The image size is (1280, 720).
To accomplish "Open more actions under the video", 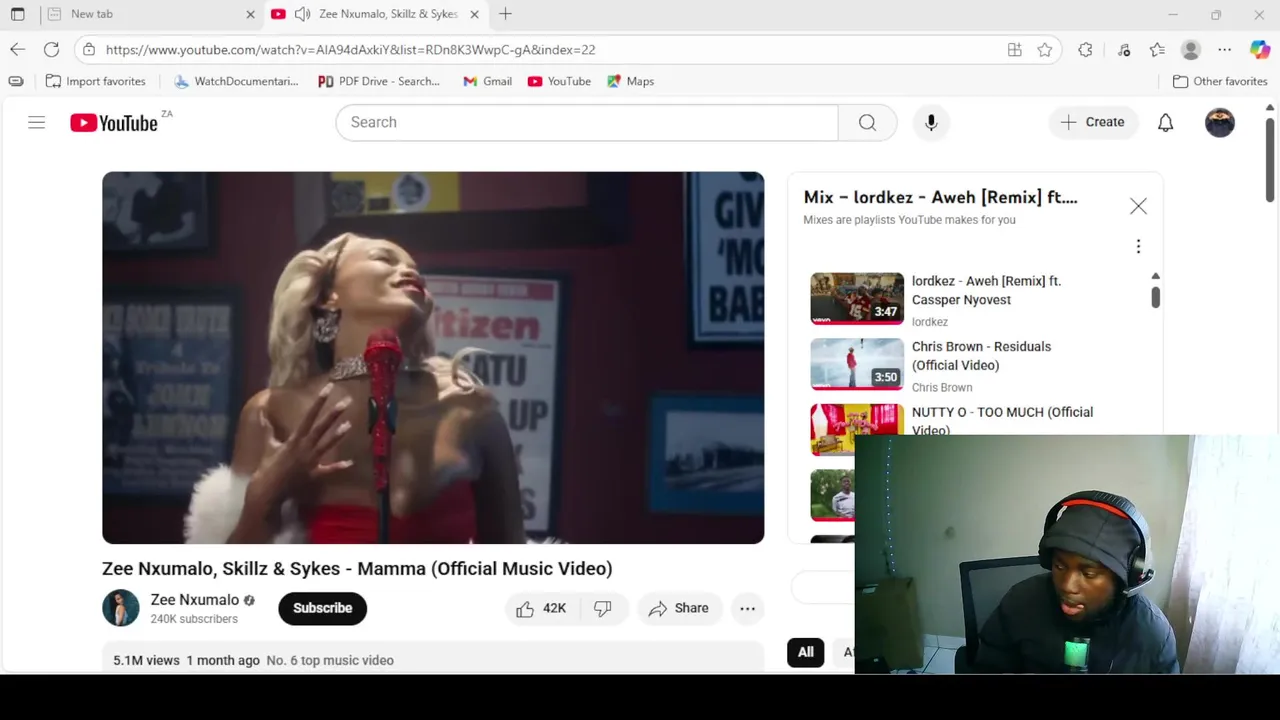I will coord(747,608).
